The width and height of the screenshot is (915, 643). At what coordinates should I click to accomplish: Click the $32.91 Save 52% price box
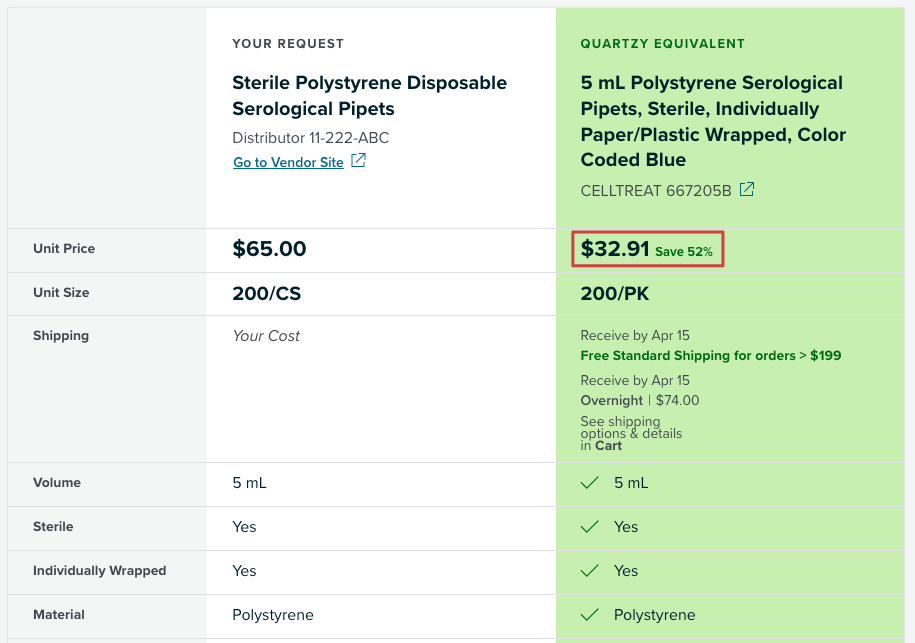(648, 250)
